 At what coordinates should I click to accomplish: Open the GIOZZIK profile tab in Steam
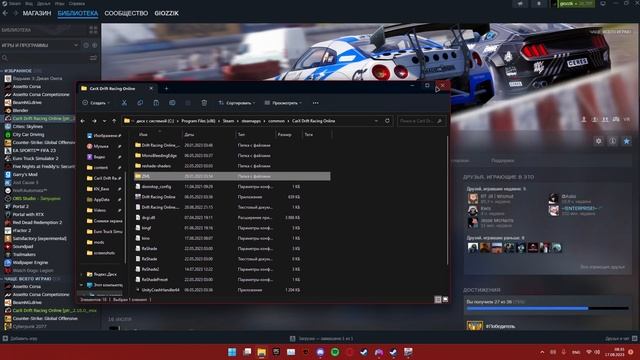(167, 13)
